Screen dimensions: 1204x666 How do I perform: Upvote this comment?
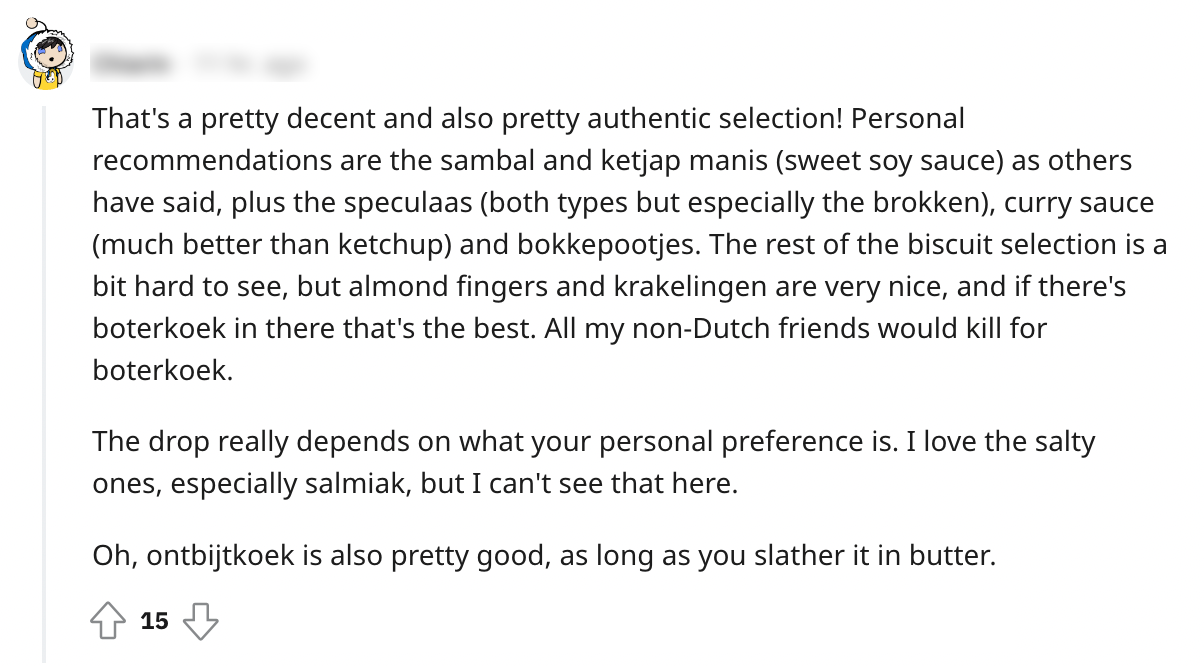[x=107, y=621]
